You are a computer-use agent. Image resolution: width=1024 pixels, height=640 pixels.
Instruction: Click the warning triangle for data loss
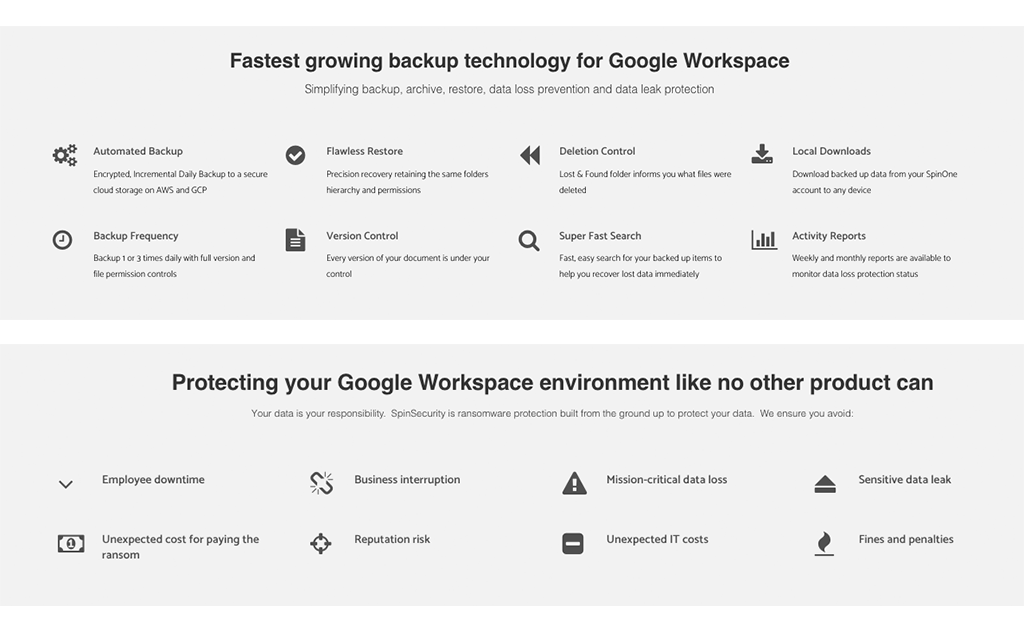click(x=575, y=483)
